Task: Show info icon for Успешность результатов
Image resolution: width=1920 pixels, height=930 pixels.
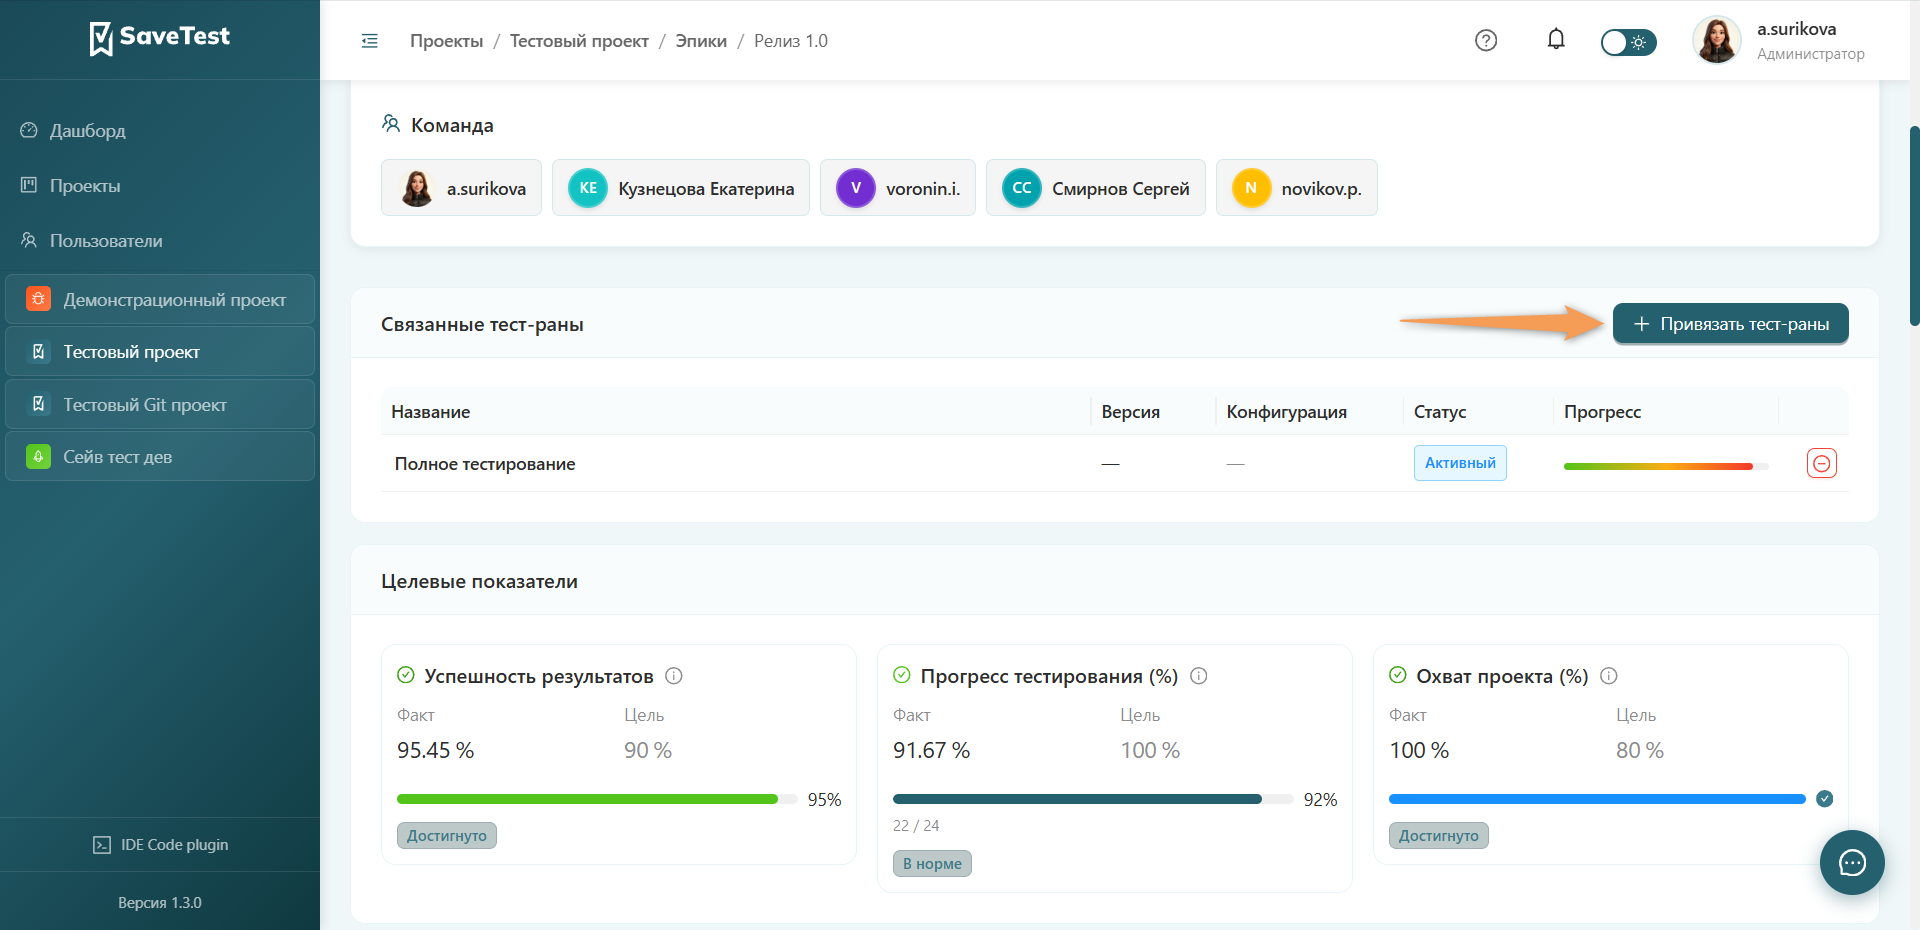Action: coord(674,676)
